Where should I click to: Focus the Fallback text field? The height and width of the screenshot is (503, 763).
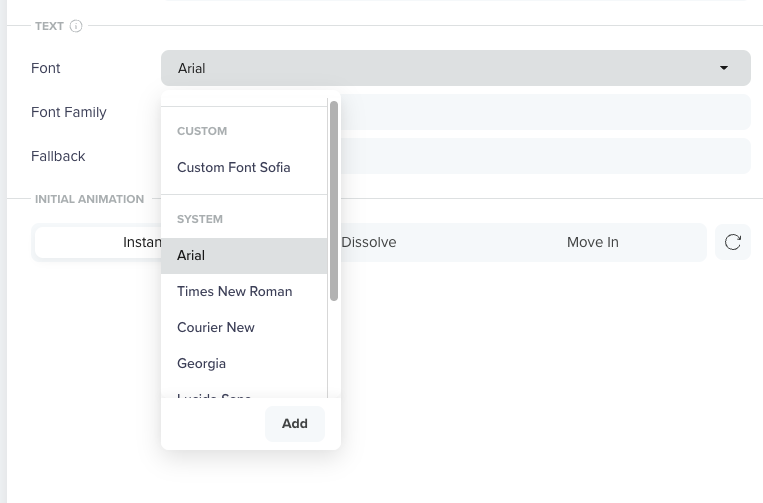(x=545, y=156)
